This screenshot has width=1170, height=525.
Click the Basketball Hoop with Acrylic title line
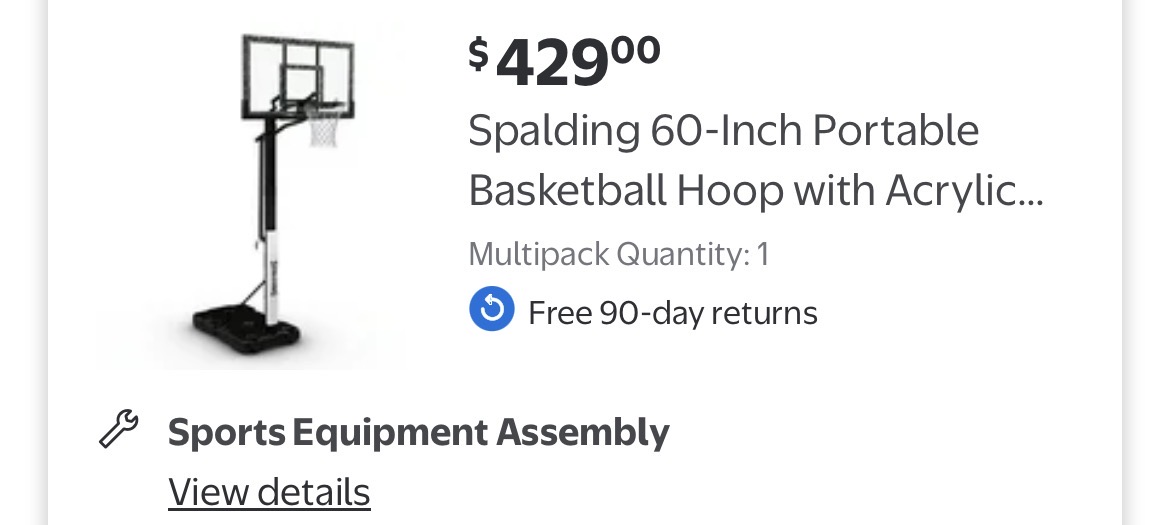(x=740, y=190)
